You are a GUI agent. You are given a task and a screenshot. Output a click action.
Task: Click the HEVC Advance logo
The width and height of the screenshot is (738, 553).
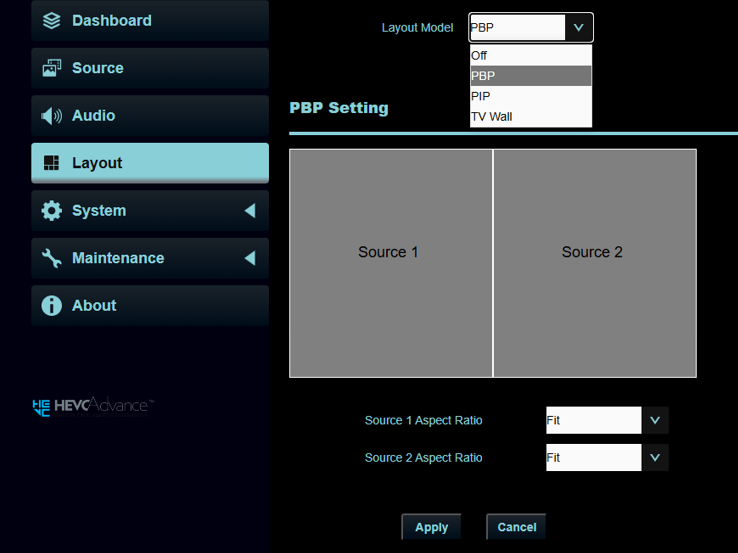click(92, 405)
